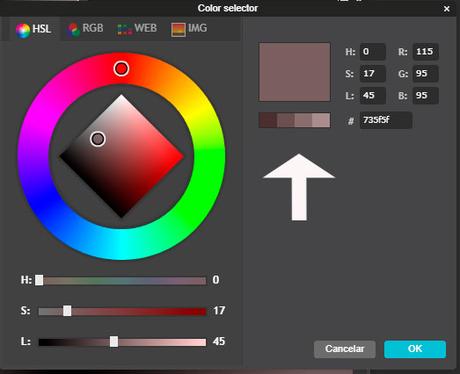The height and width of the screenshot is (374, 460).
Task: Select the second shade in swatch strip
Action: pos(286,120)
